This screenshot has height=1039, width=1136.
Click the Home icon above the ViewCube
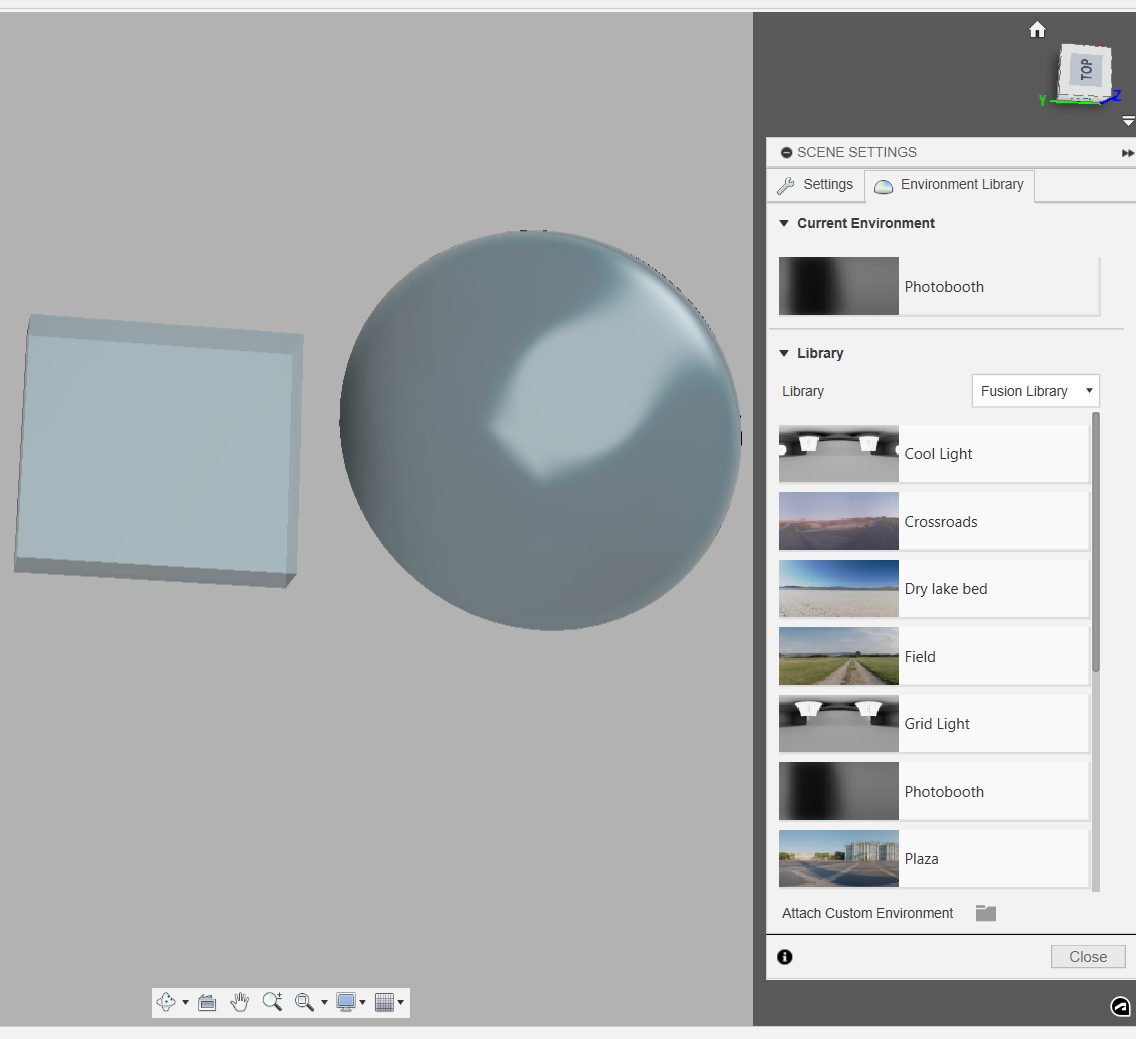click(1037, 29)
